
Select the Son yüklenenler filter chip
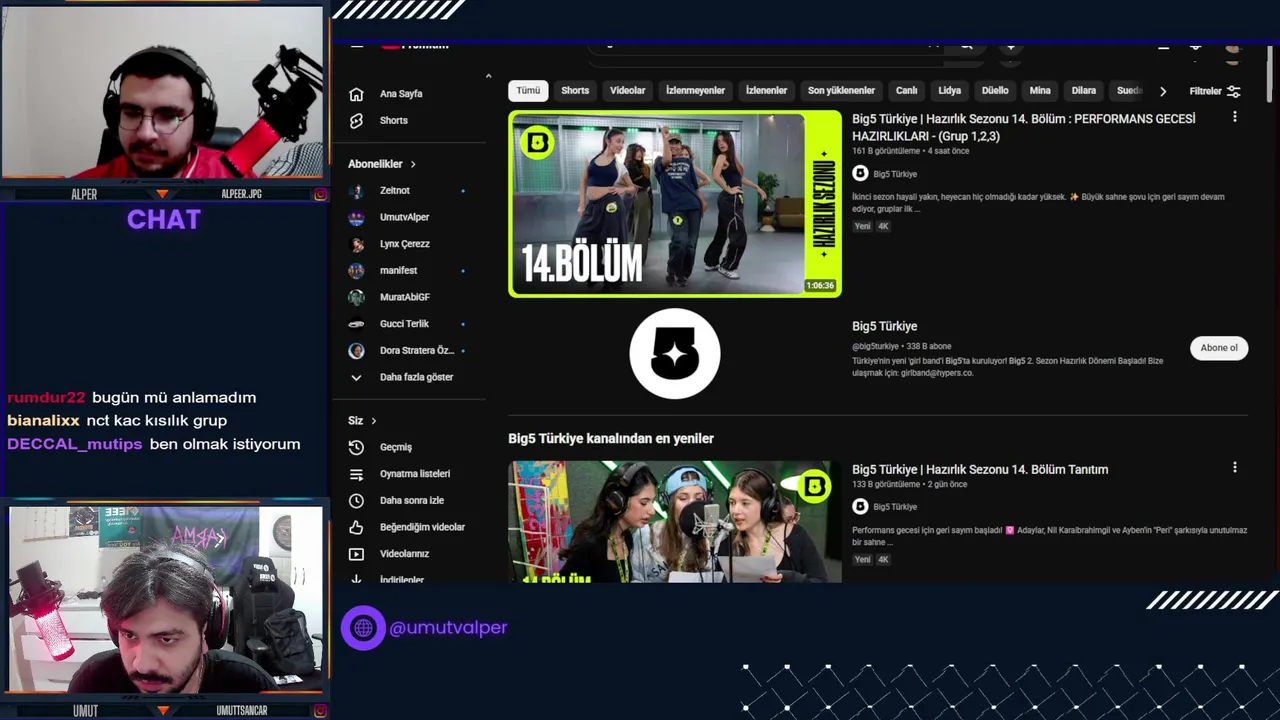[841, 90]
